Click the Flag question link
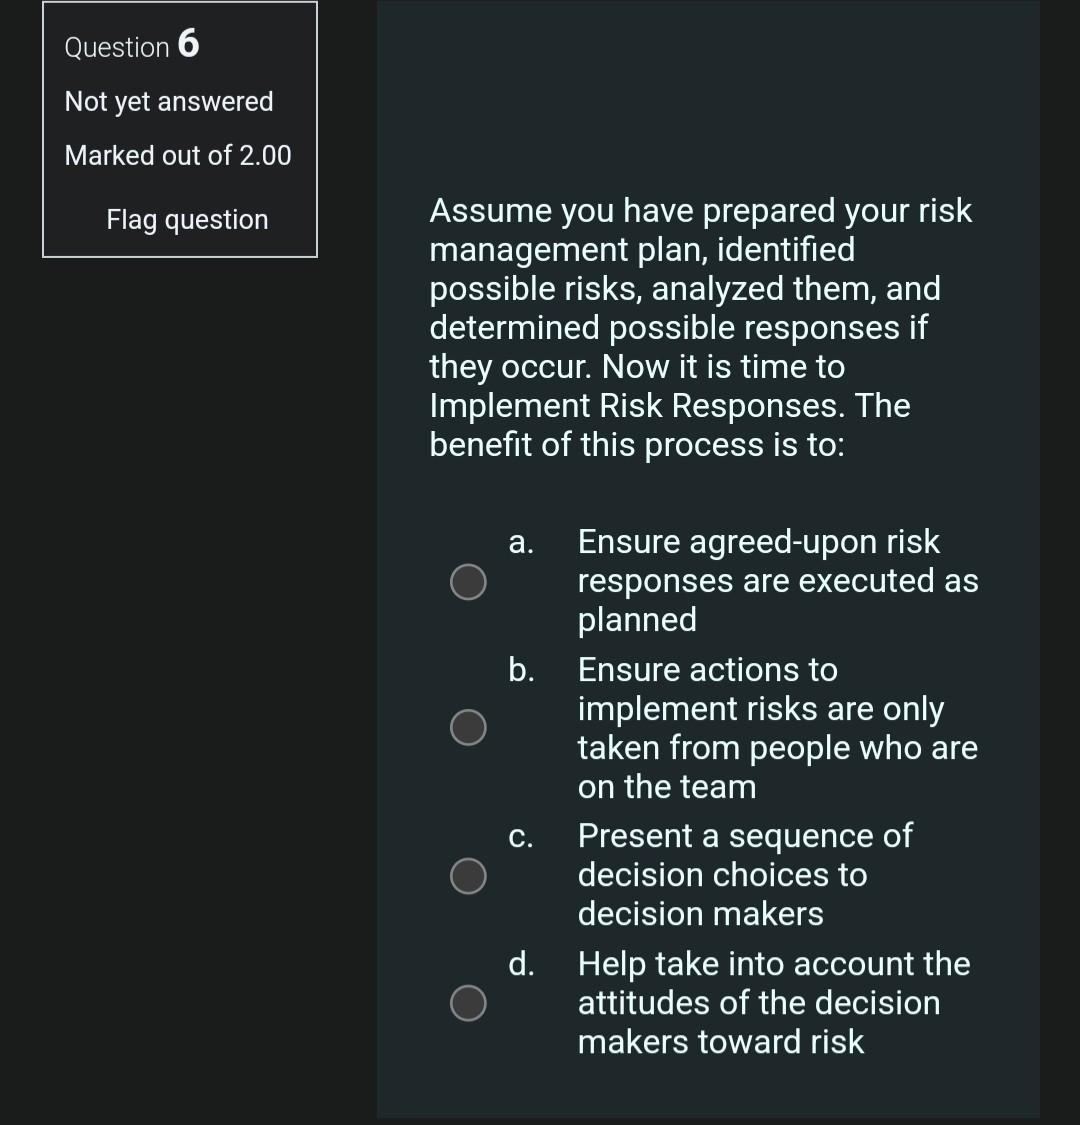This screenshot has width=1080, height=1125. tap(186, 220)
